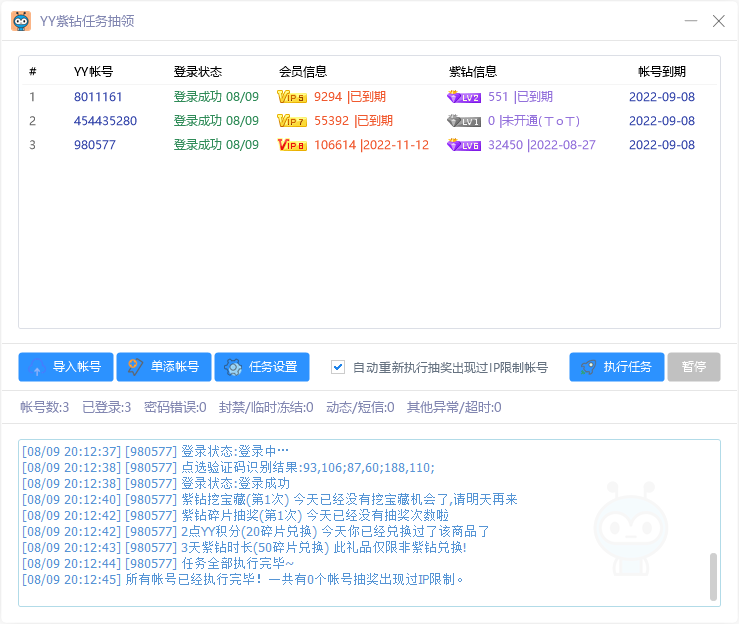Toggle auto re-run IP-limited accounts checkbox

pyautogui.click(x=338, y=367)
